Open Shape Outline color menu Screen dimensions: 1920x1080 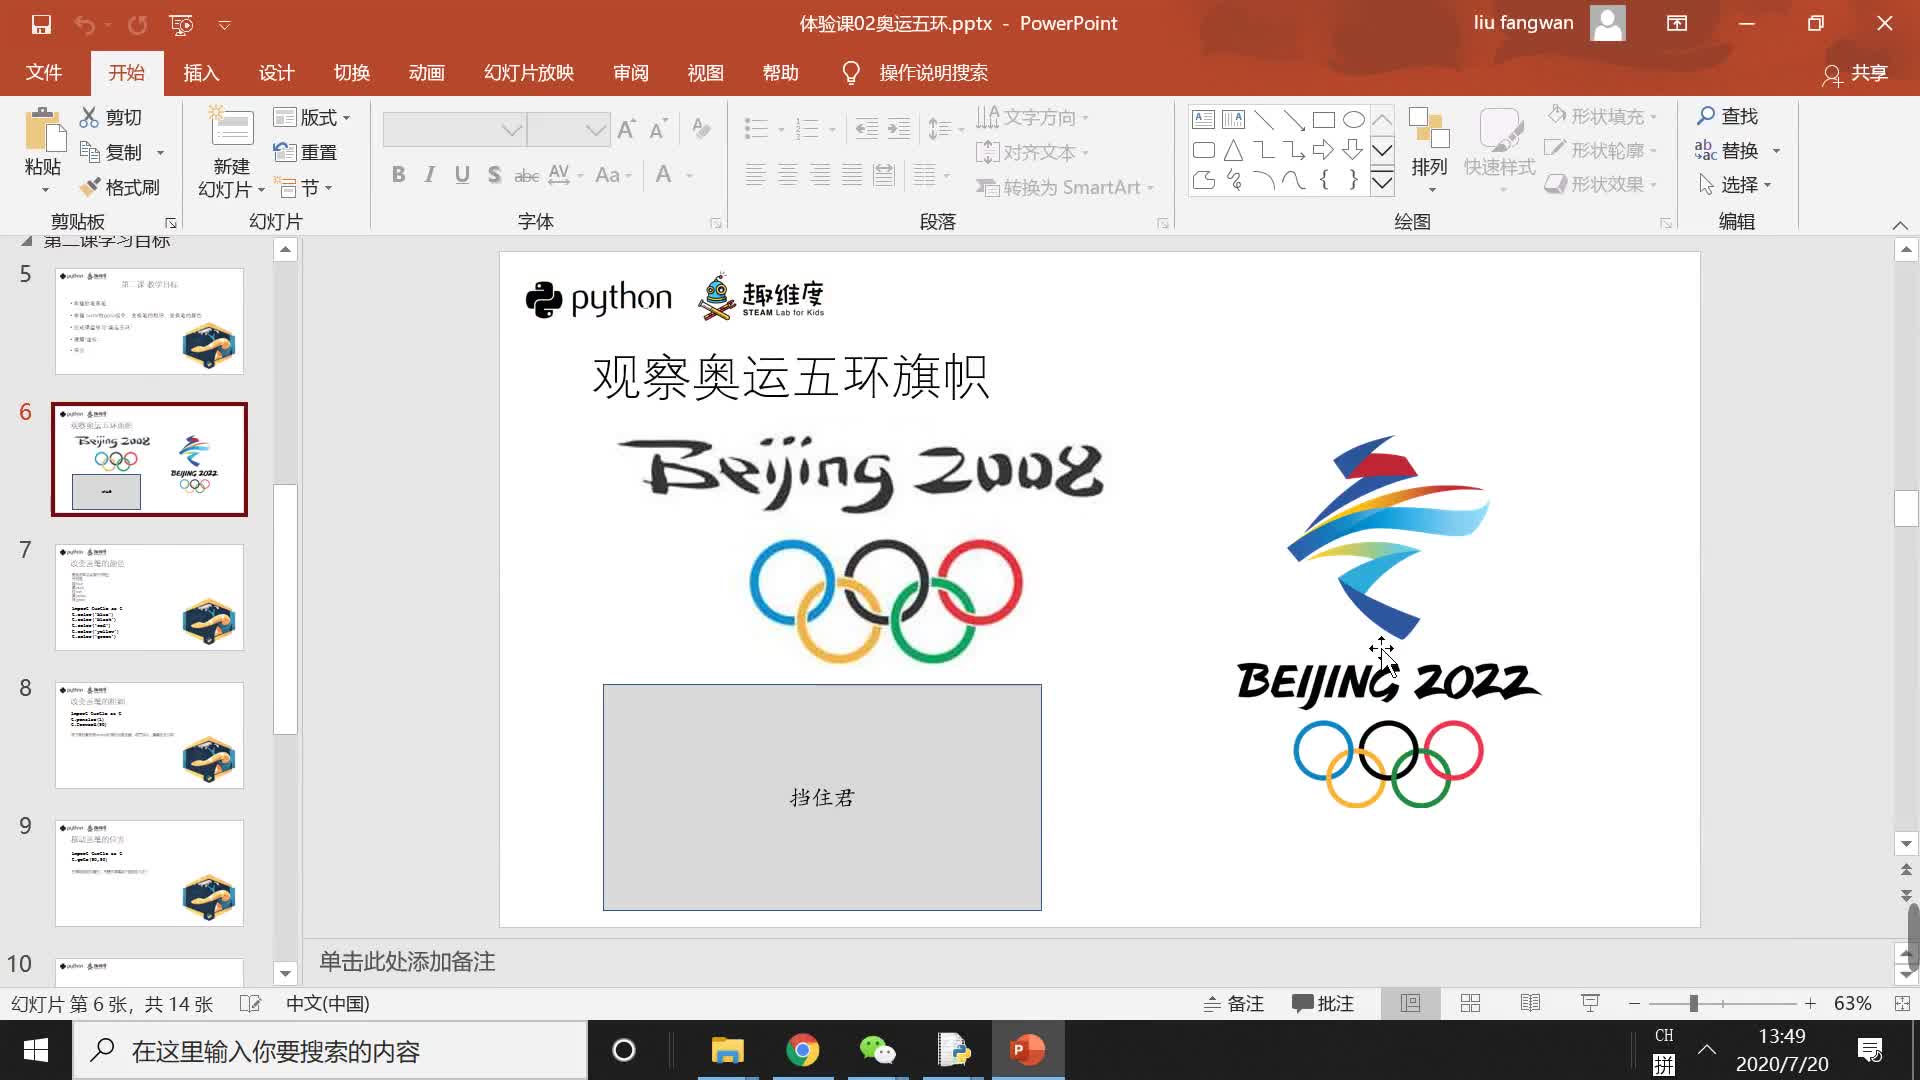coord(1602,150)
